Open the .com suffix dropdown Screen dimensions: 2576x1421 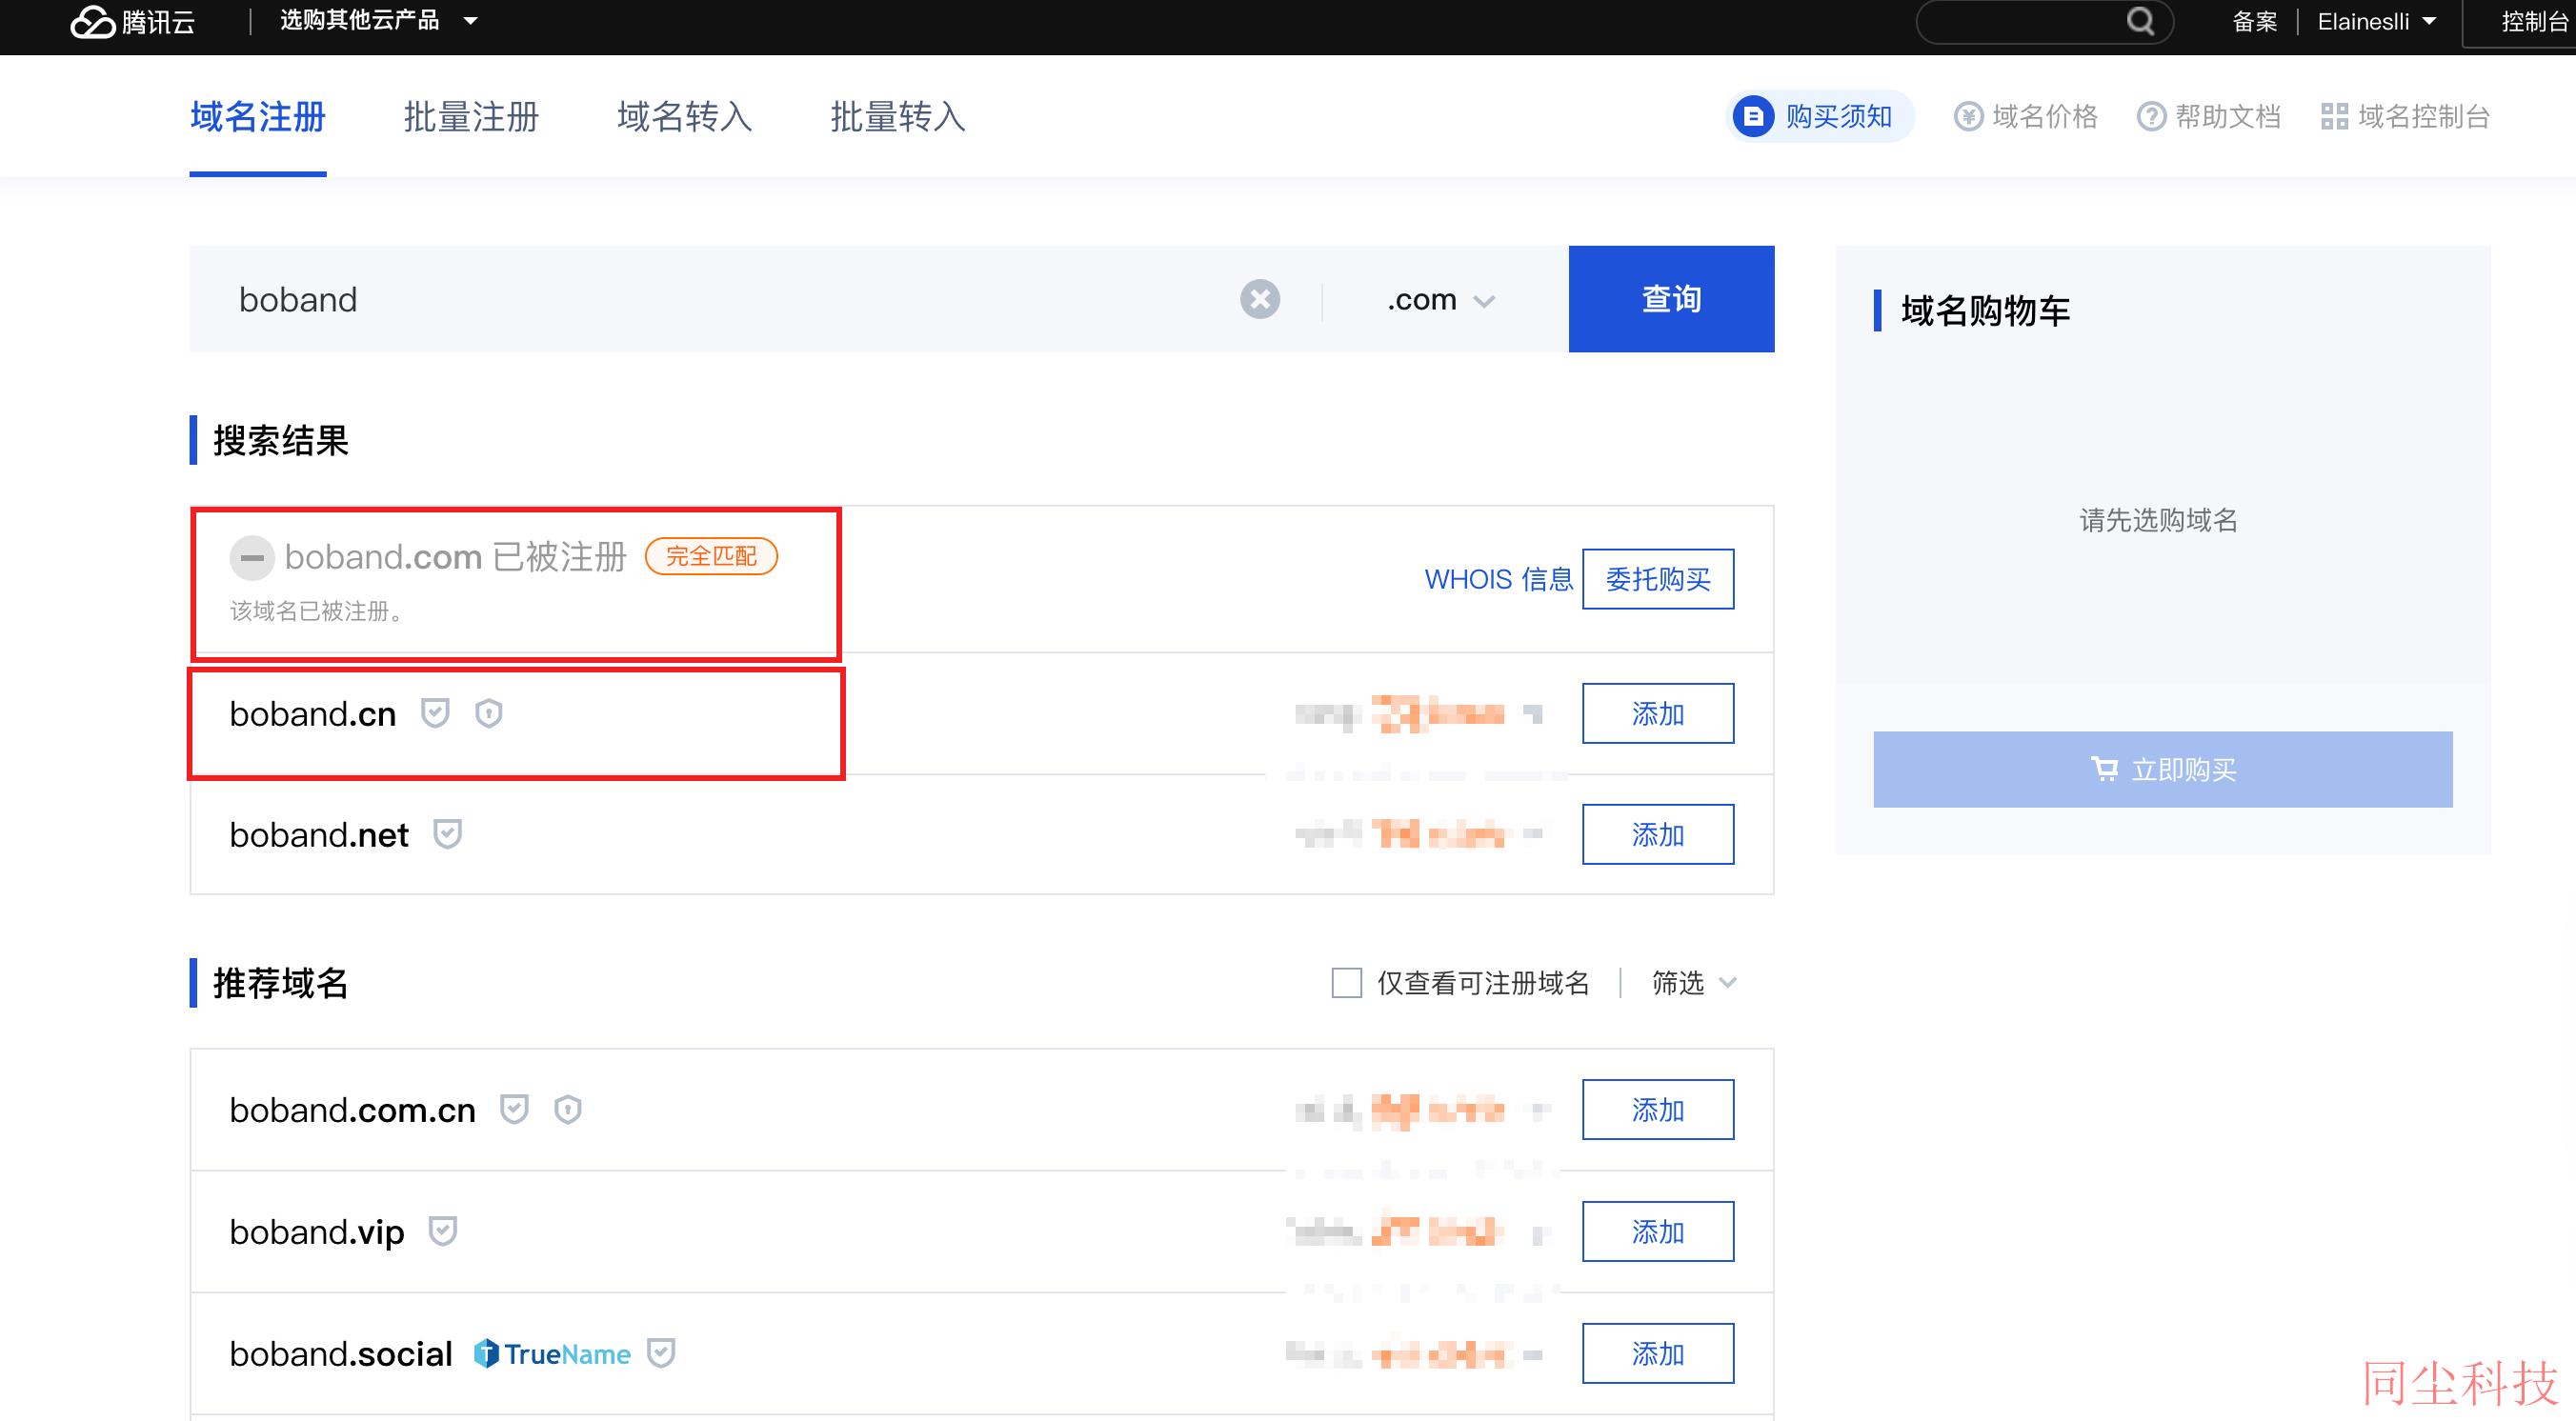1441,300
